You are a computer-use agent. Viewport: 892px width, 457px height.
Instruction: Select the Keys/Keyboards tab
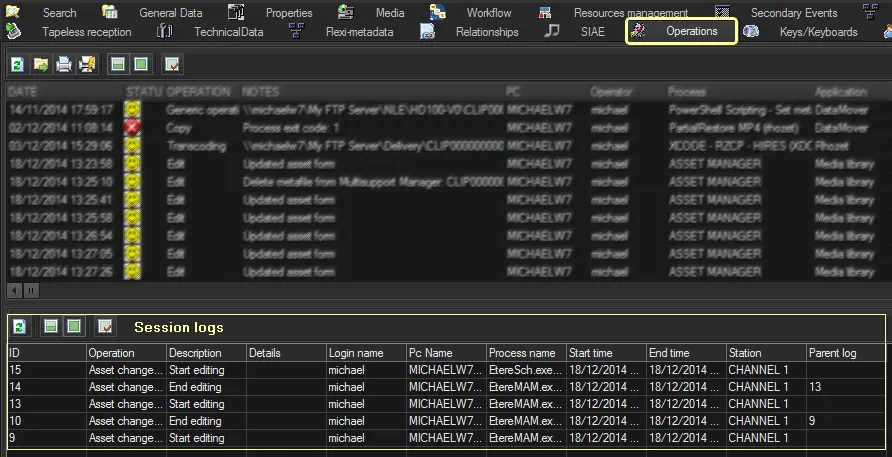tap(818, 31)
